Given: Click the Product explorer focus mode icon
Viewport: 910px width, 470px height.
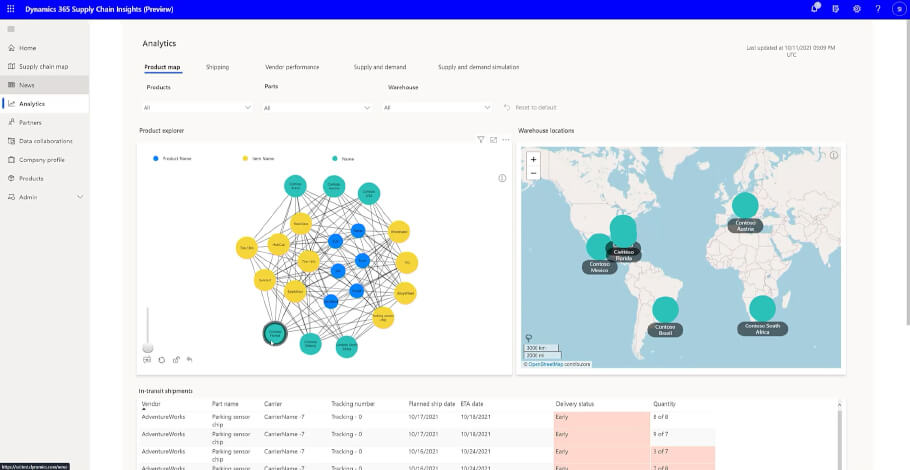Looking at the screenshot, I should click(493, 140).
